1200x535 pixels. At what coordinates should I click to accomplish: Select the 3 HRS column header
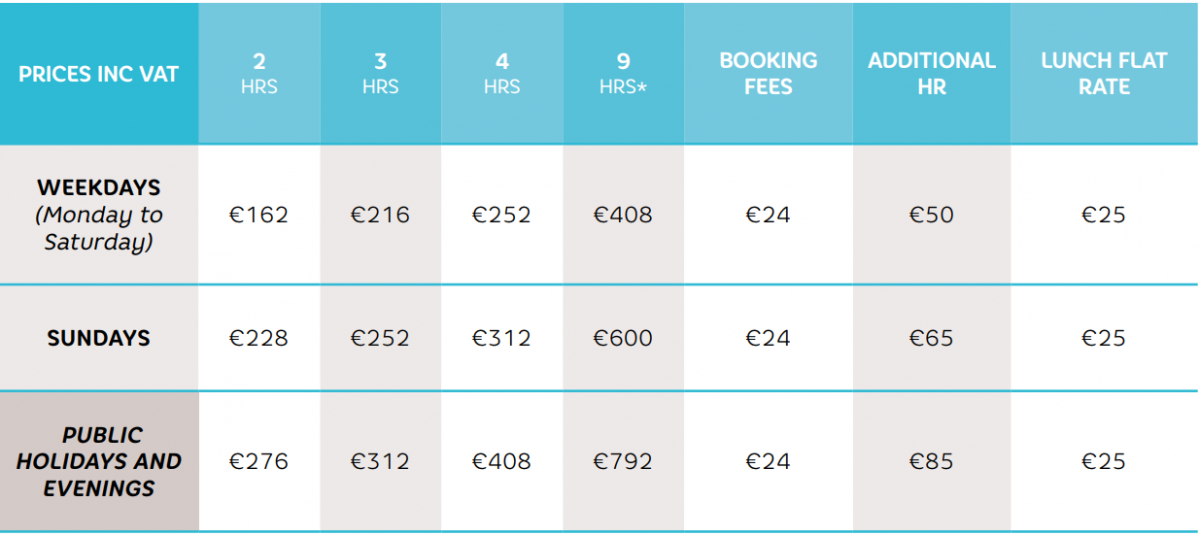(x=380, y=74)
